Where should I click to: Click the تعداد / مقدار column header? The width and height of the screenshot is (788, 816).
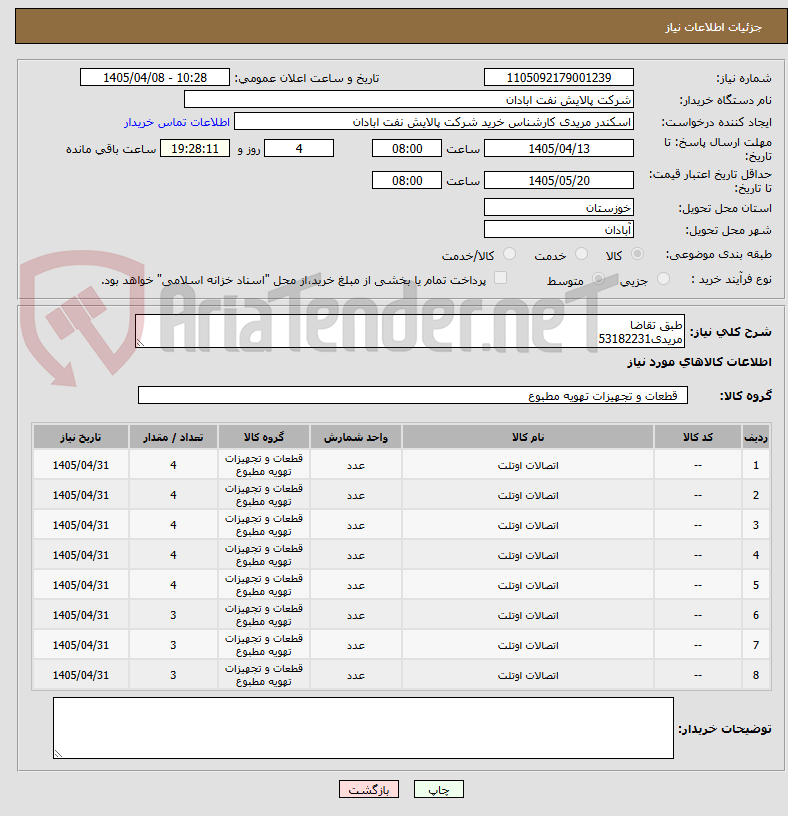click(x=173, y=437)
